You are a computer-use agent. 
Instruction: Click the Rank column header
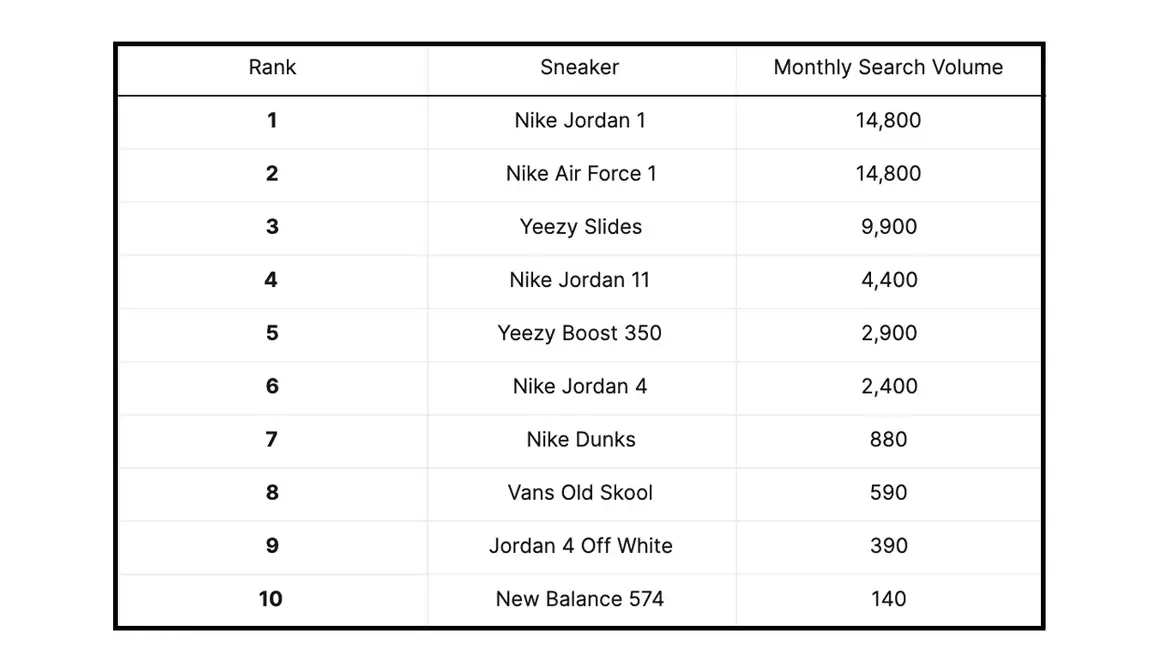point(272,68)
